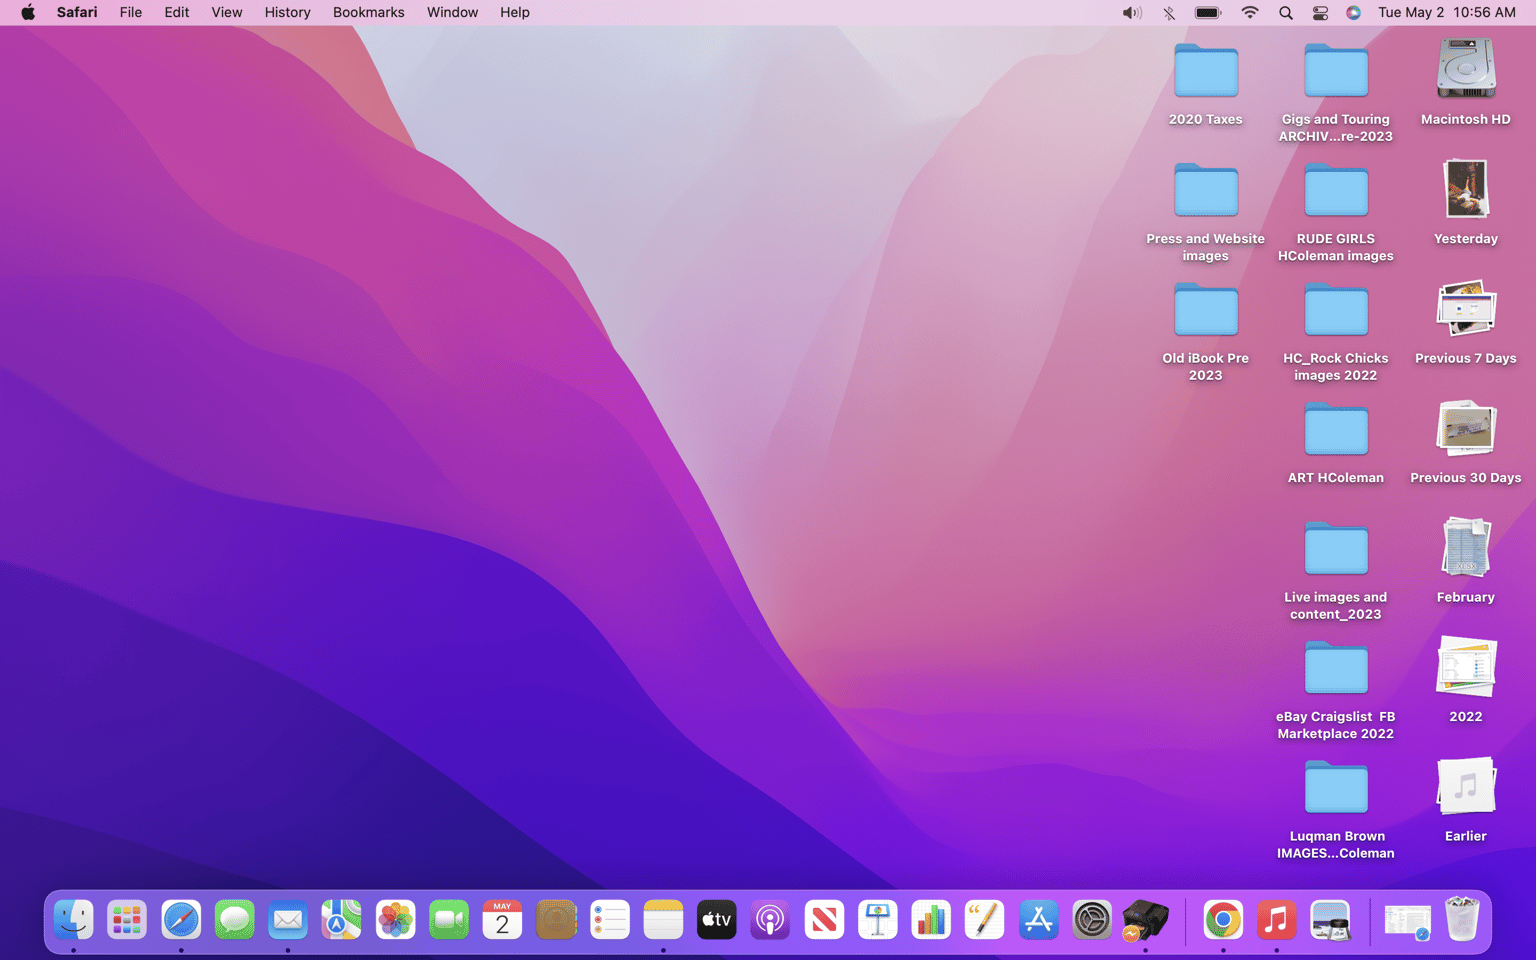This screenshot has height=960, width=1536.
Task: Launch Safari from the Dock
Action: [181, 920]
